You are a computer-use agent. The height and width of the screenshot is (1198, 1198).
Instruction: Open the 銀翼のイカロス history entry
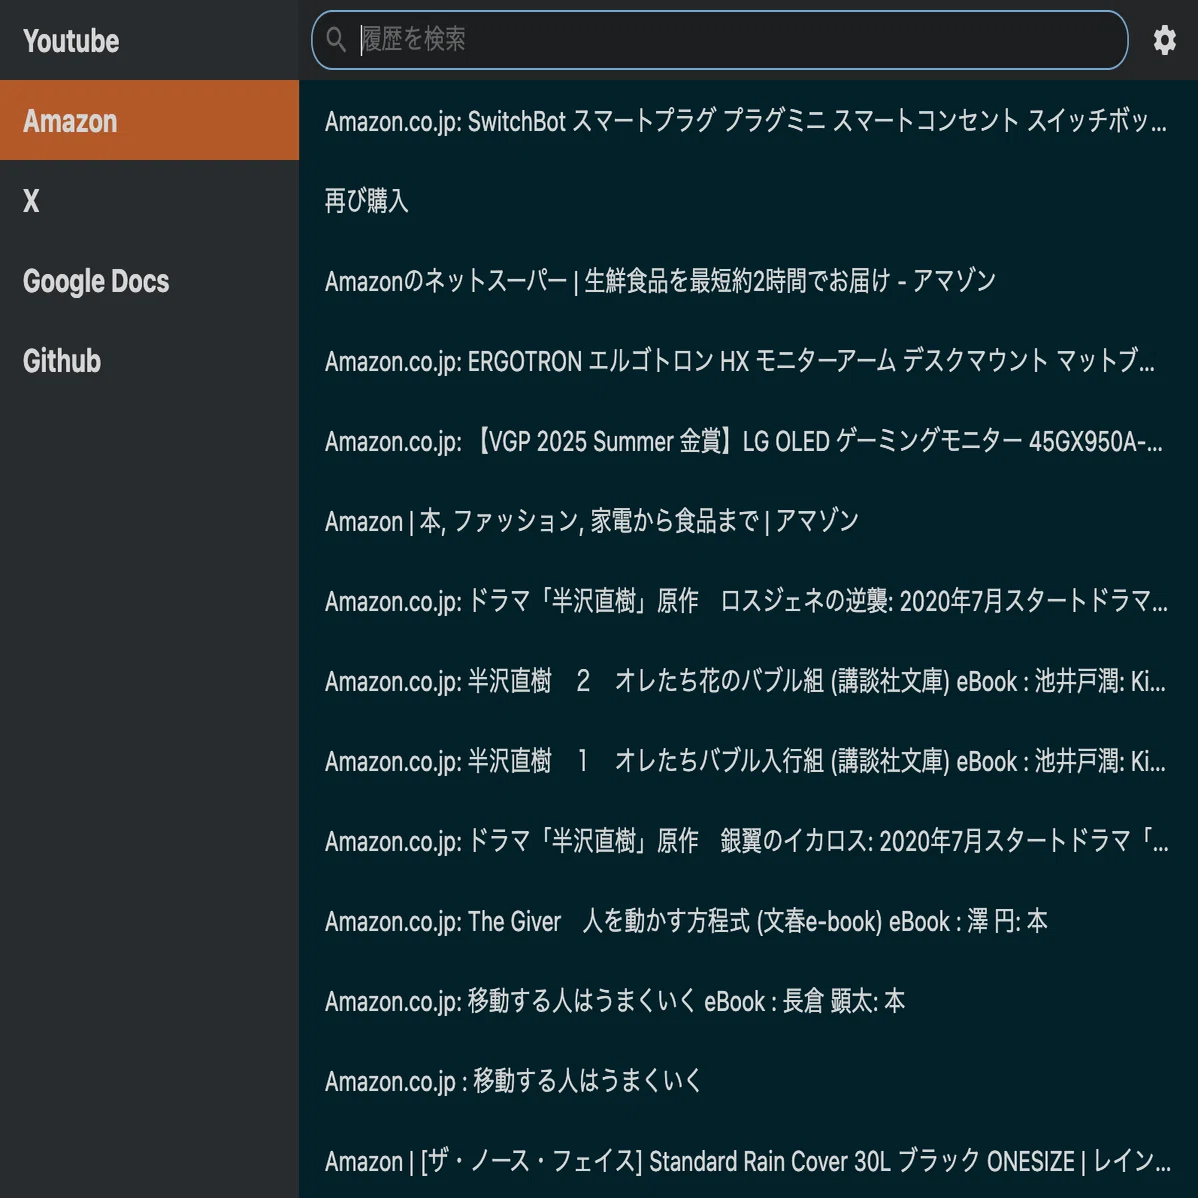pos(748,841)
